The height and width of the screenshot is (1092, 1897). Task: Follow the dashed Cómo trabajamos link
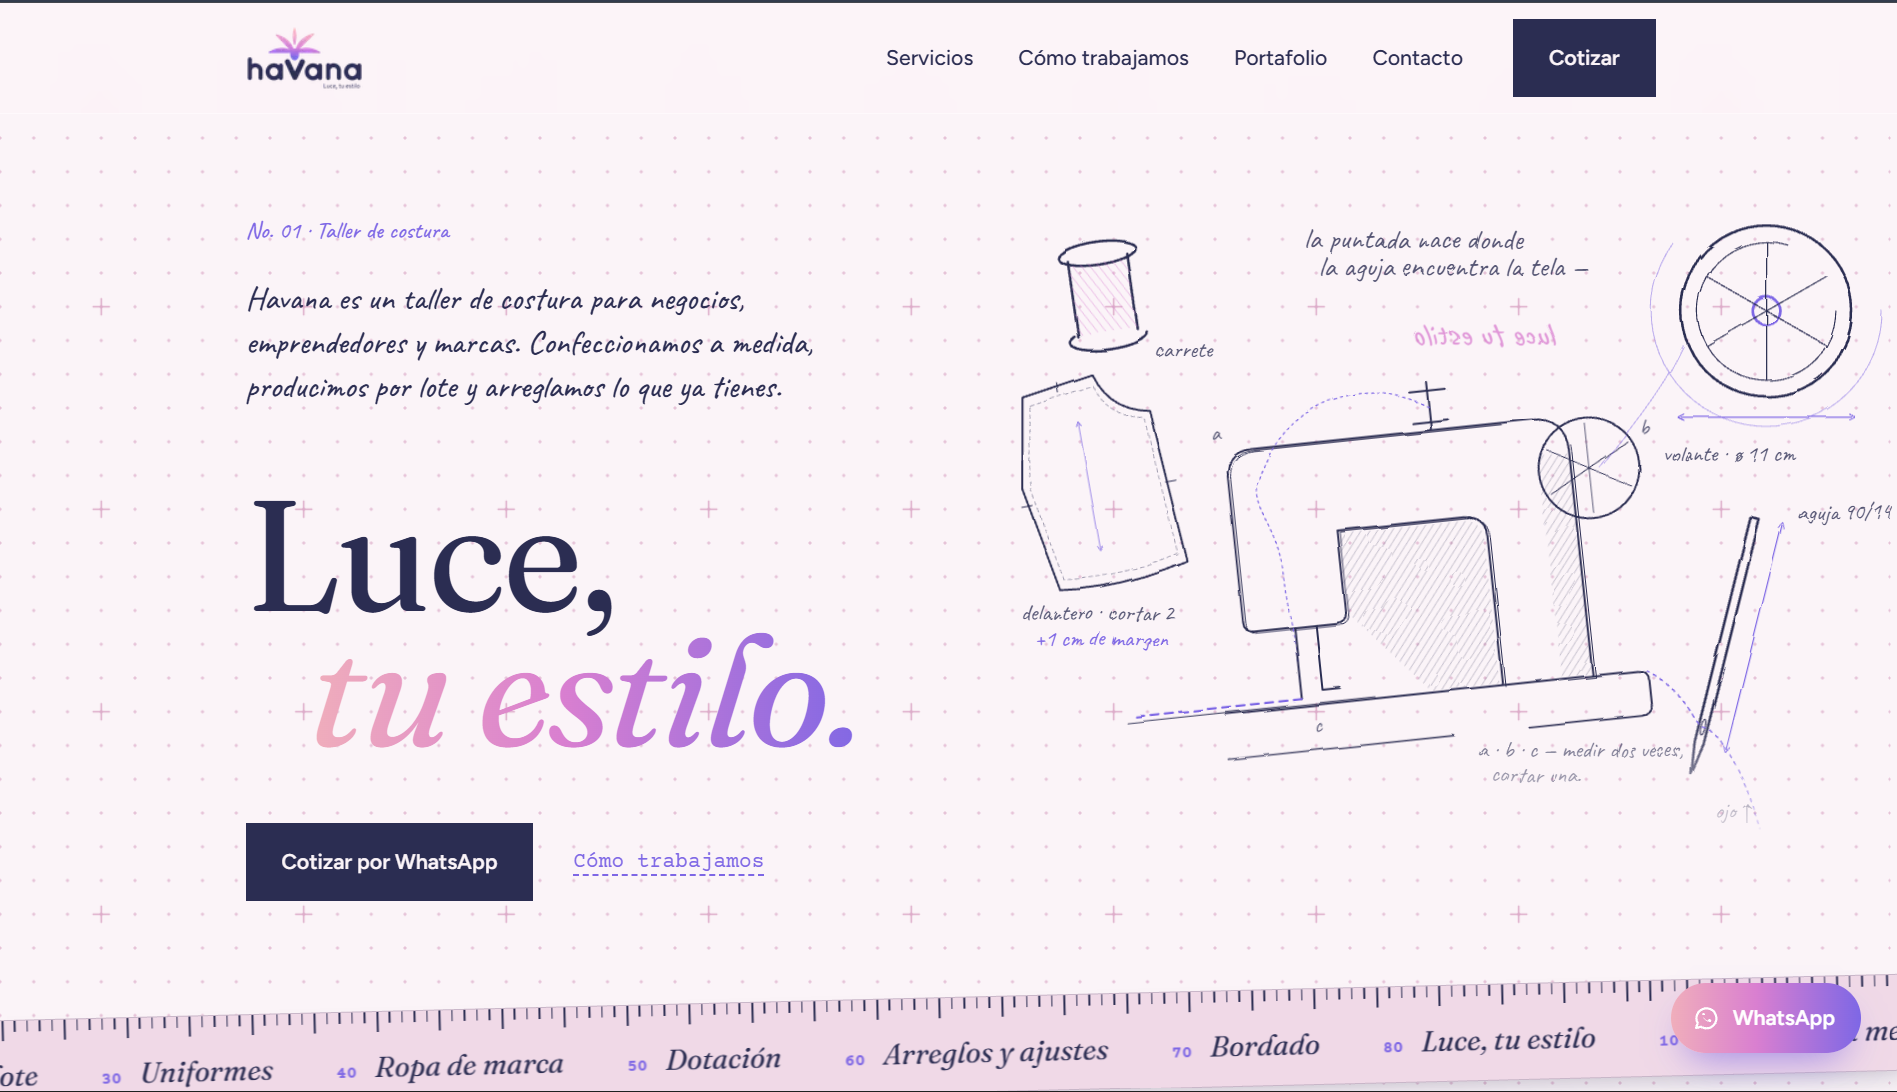click(x=668, y=861)
